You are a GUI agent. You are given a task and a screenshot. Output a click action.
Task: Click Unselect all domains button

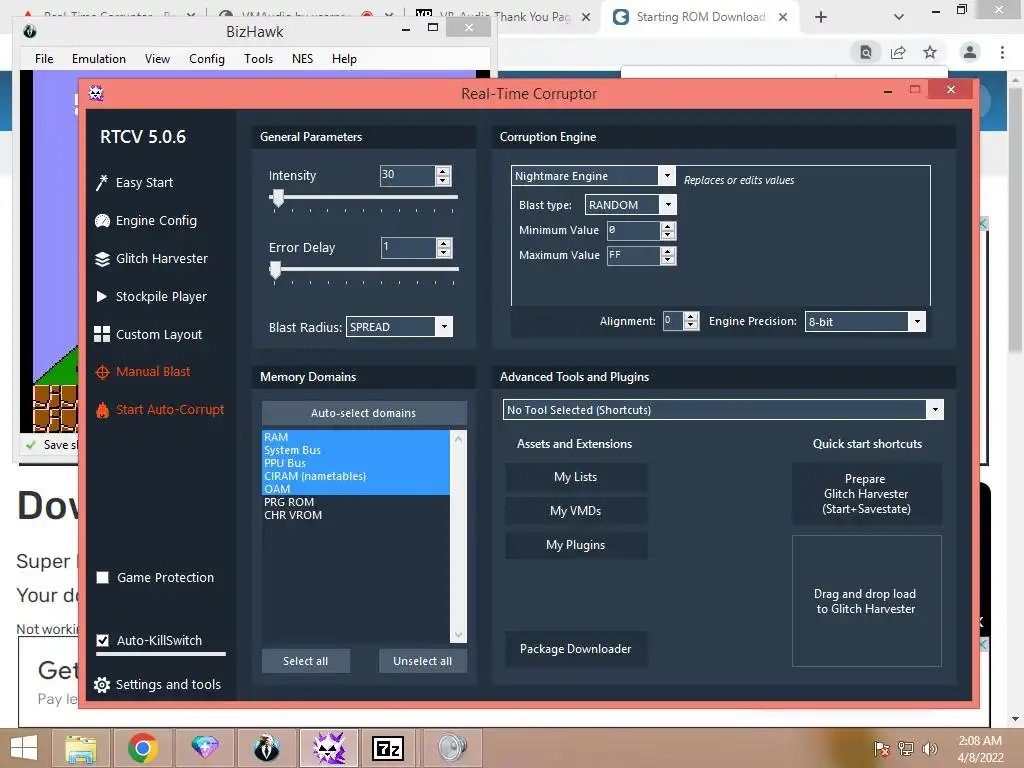pyautogui.click(x=423, y=661)
